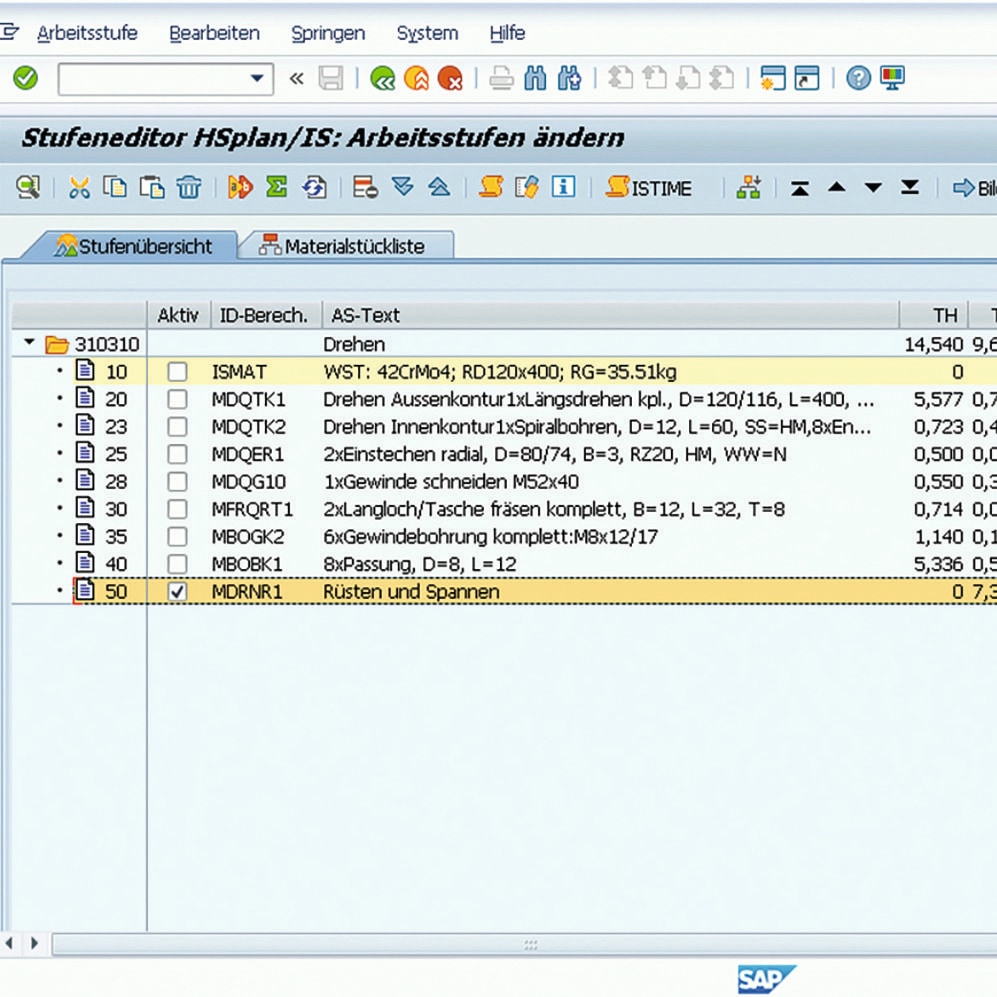This screenshot has height=997, width=997.
Task: Click the Find binoculars icon
Action: (x=535, y=78)
